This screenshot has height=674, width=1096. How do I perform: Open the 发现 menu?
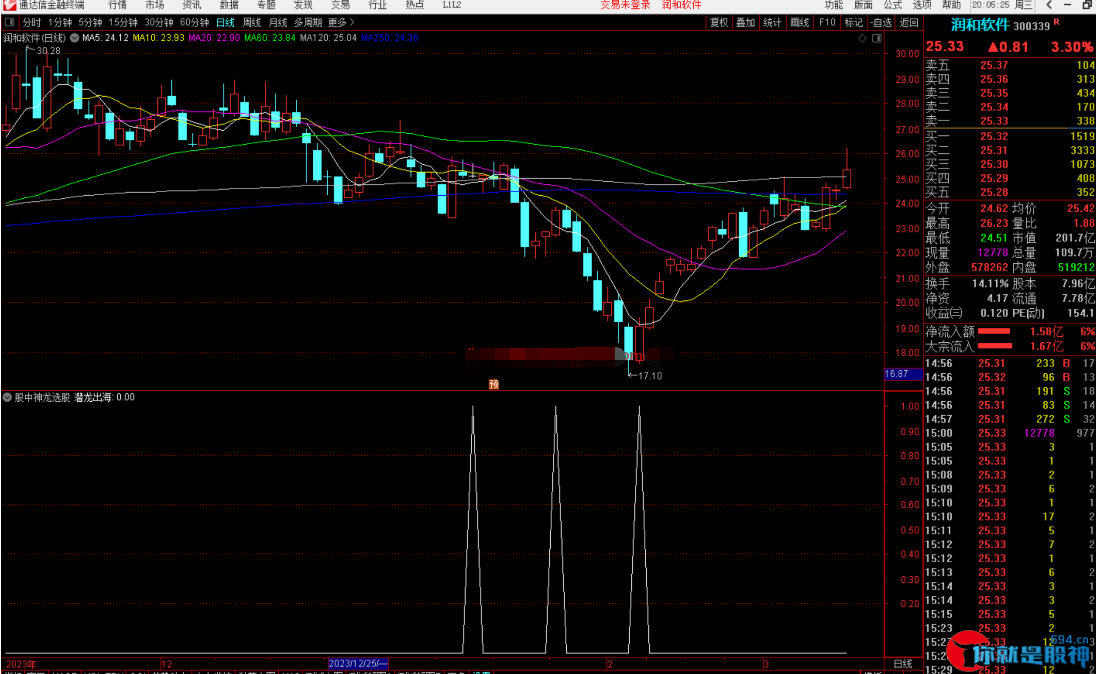pos(303,5)
